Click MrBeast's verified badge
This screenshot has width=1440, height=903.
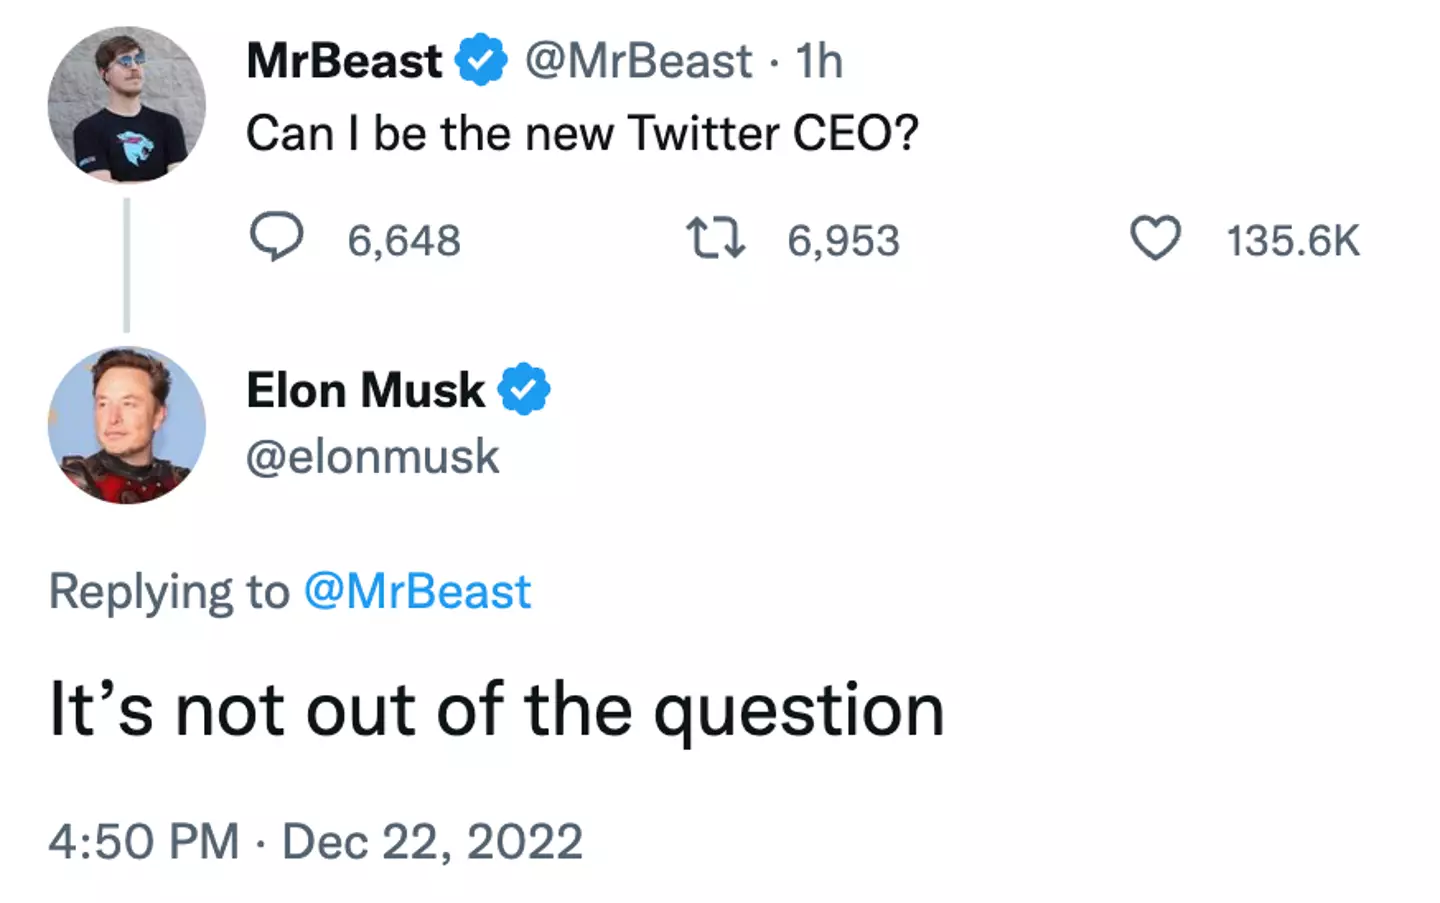click(x=482, y=60)
